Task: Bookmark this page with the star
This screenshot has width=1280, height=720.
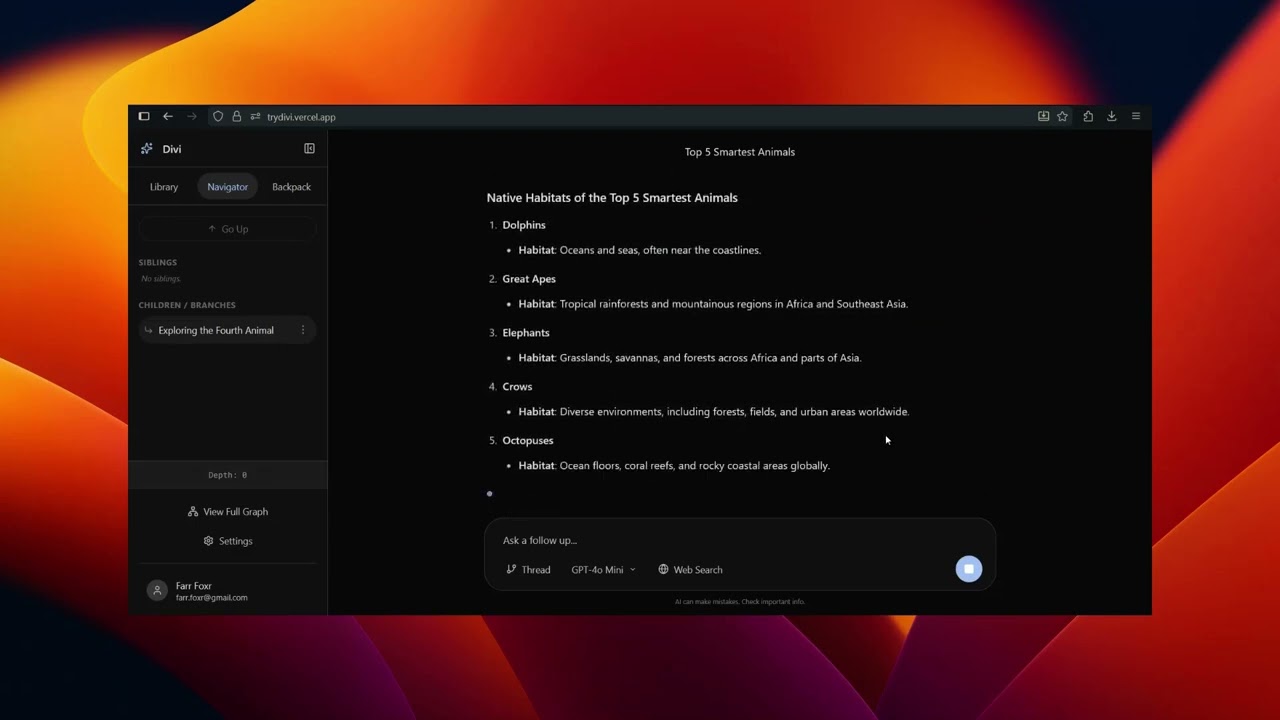Action: pyautogui.click(x=1062, y=117)
